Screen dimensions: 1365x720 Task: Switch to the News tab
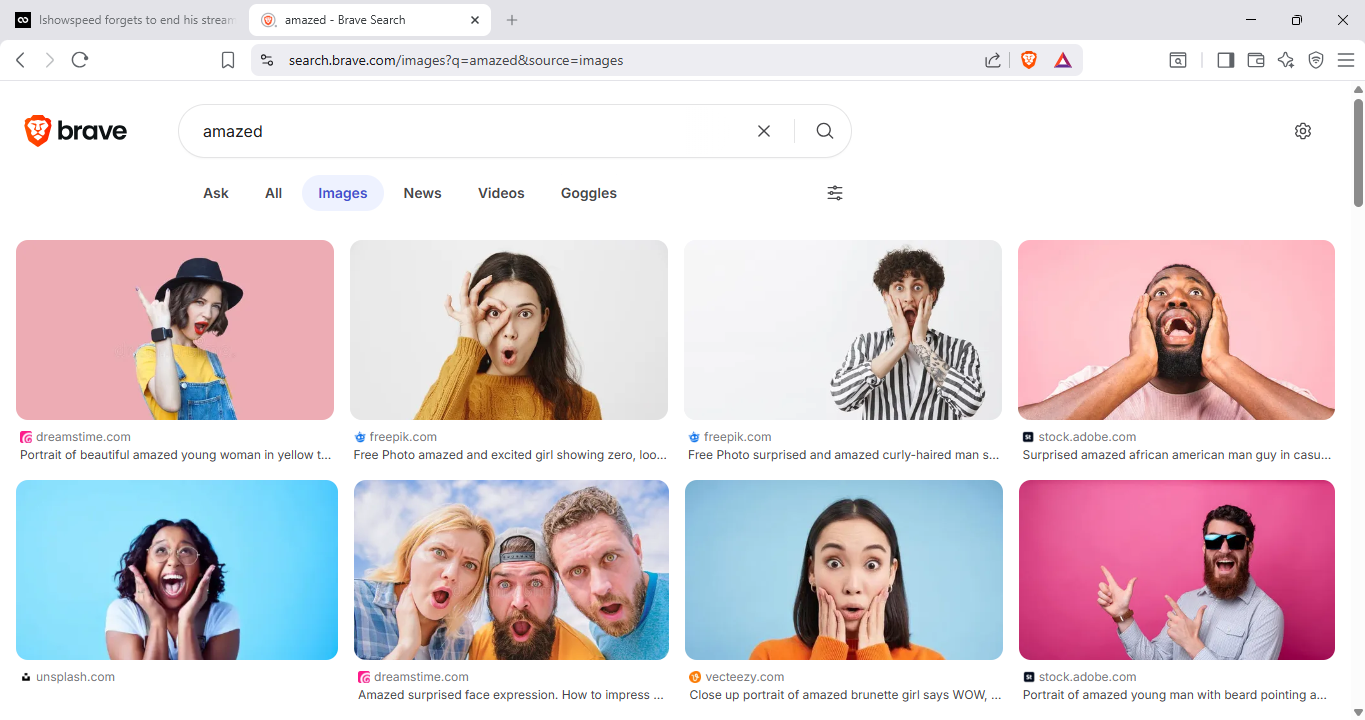point(422,193)
